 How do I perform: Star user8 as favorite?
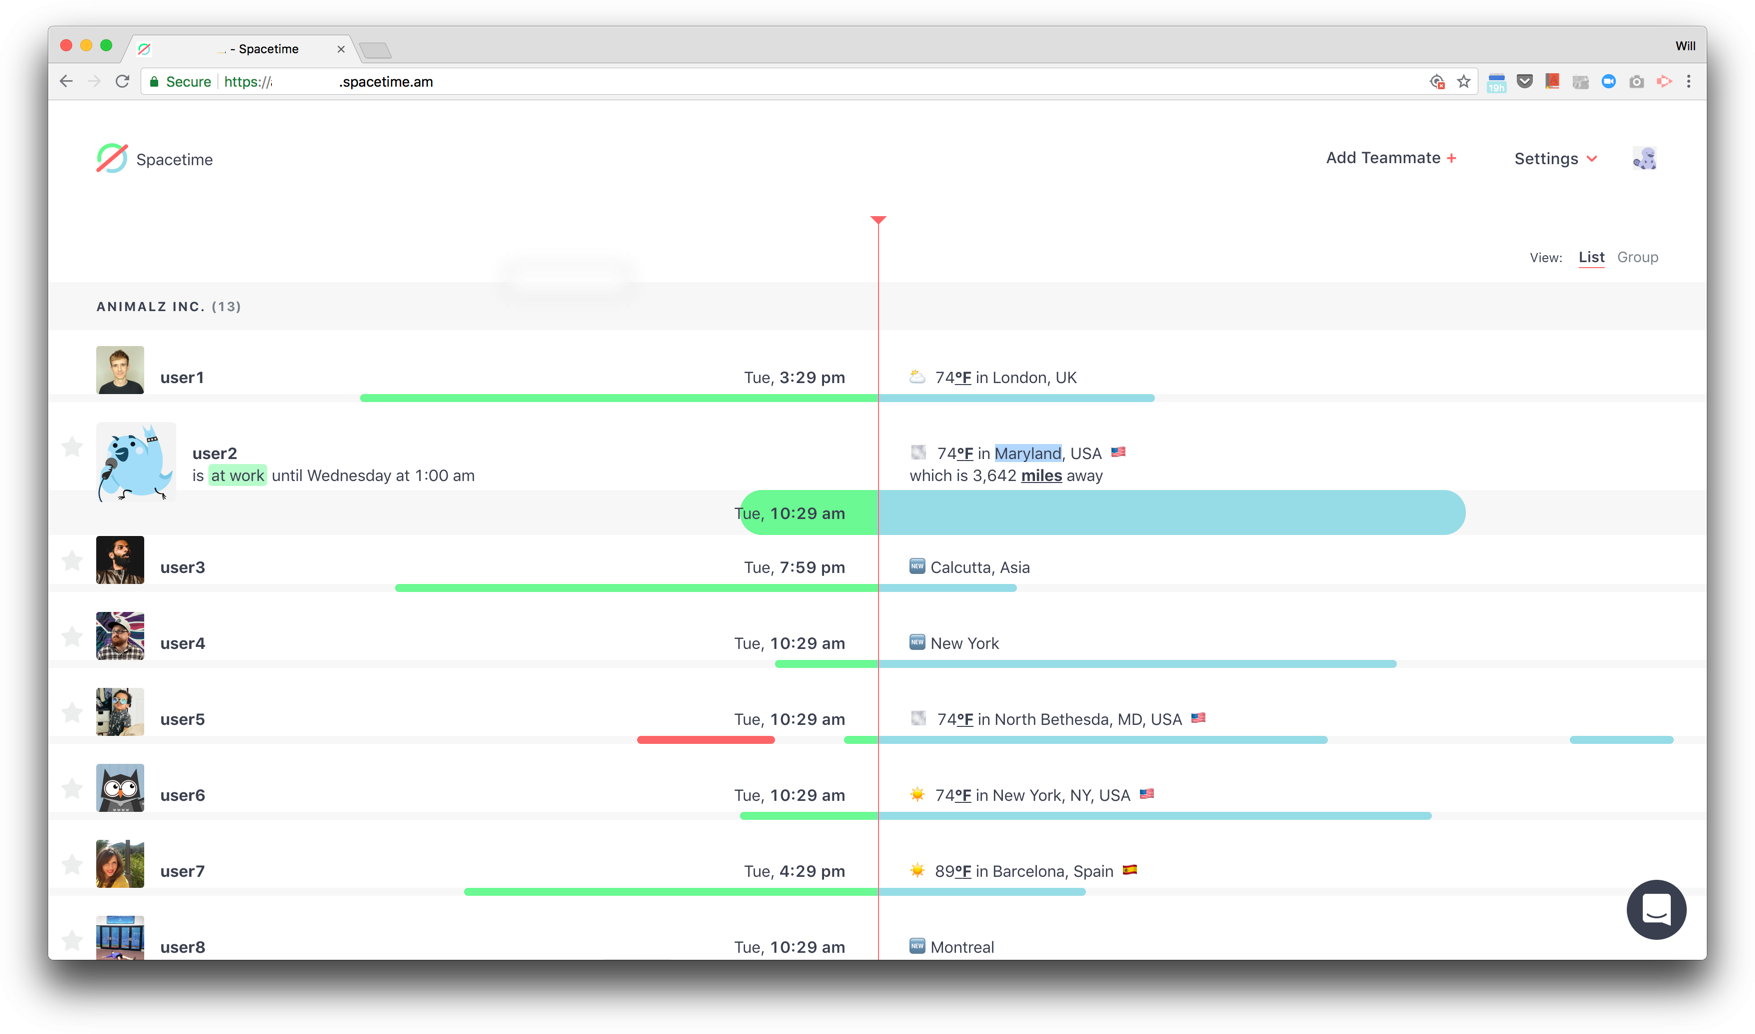click(72, 941)
